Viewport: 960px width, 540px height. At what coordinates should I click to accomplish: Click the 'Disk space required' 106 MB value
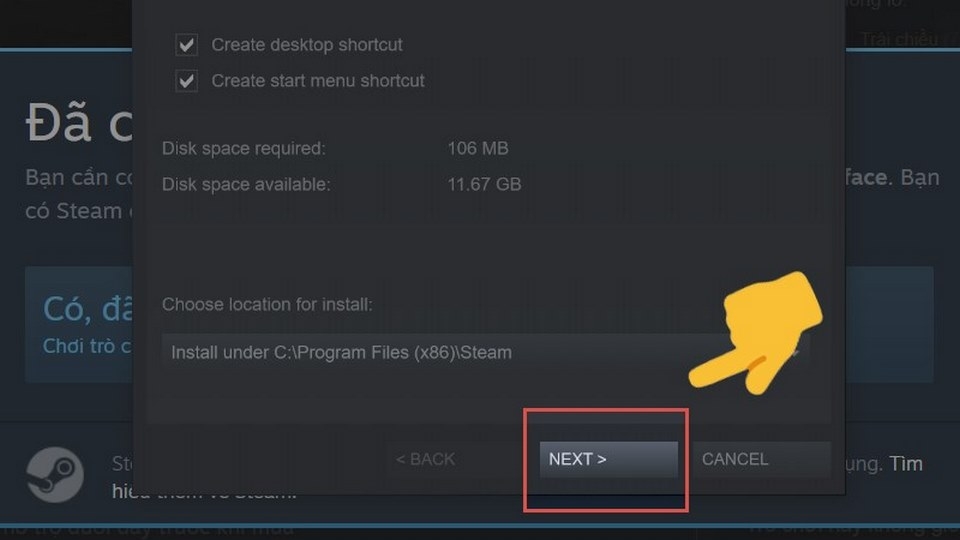tap(478, 148)
